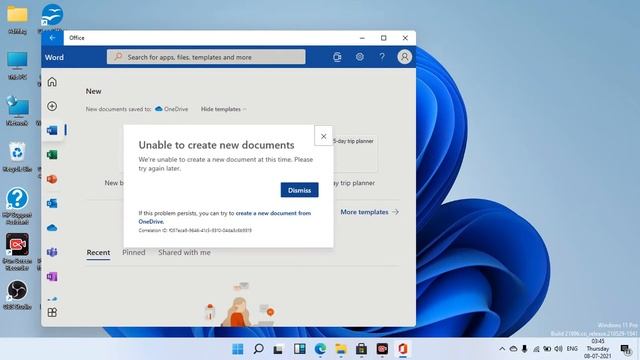Open the screen recorder desktop shortcut
640x360 pixels.
[17, 252]
